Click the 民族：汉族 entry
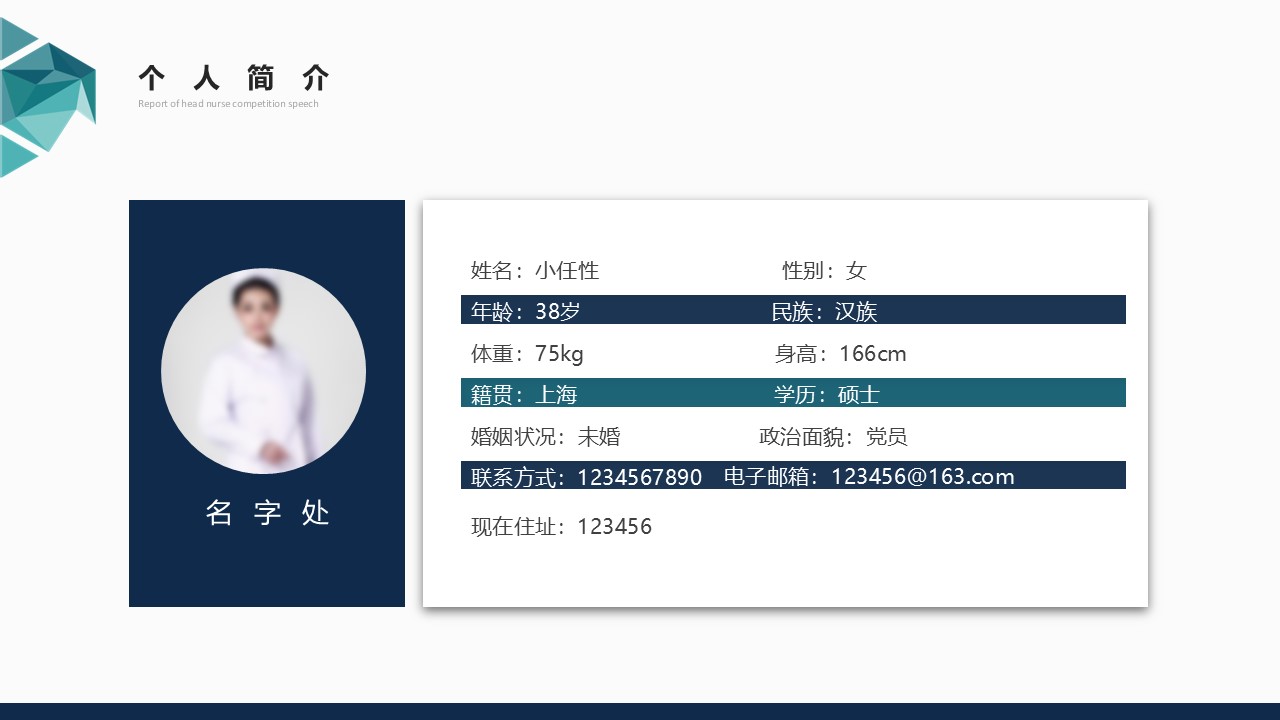Image resolution: width=1280 pixels, height=720 pixels. click(824, 311)
